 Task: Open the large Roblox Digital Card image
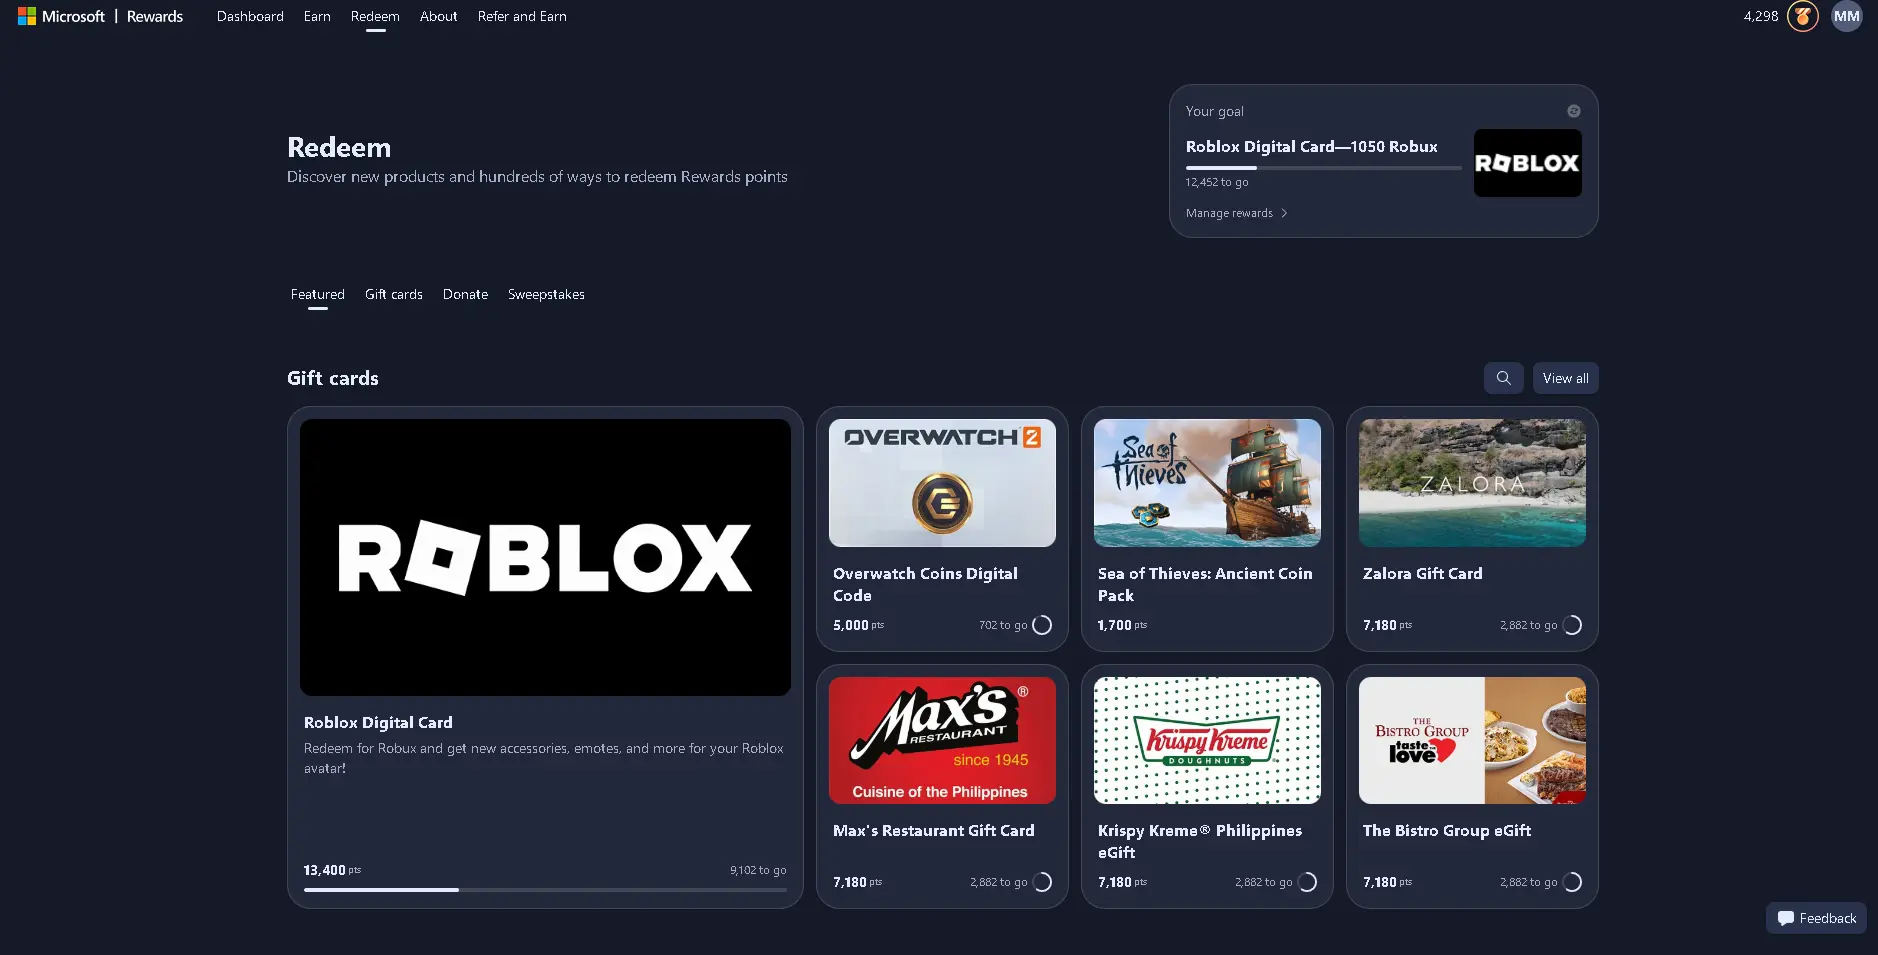pos(545,557)
